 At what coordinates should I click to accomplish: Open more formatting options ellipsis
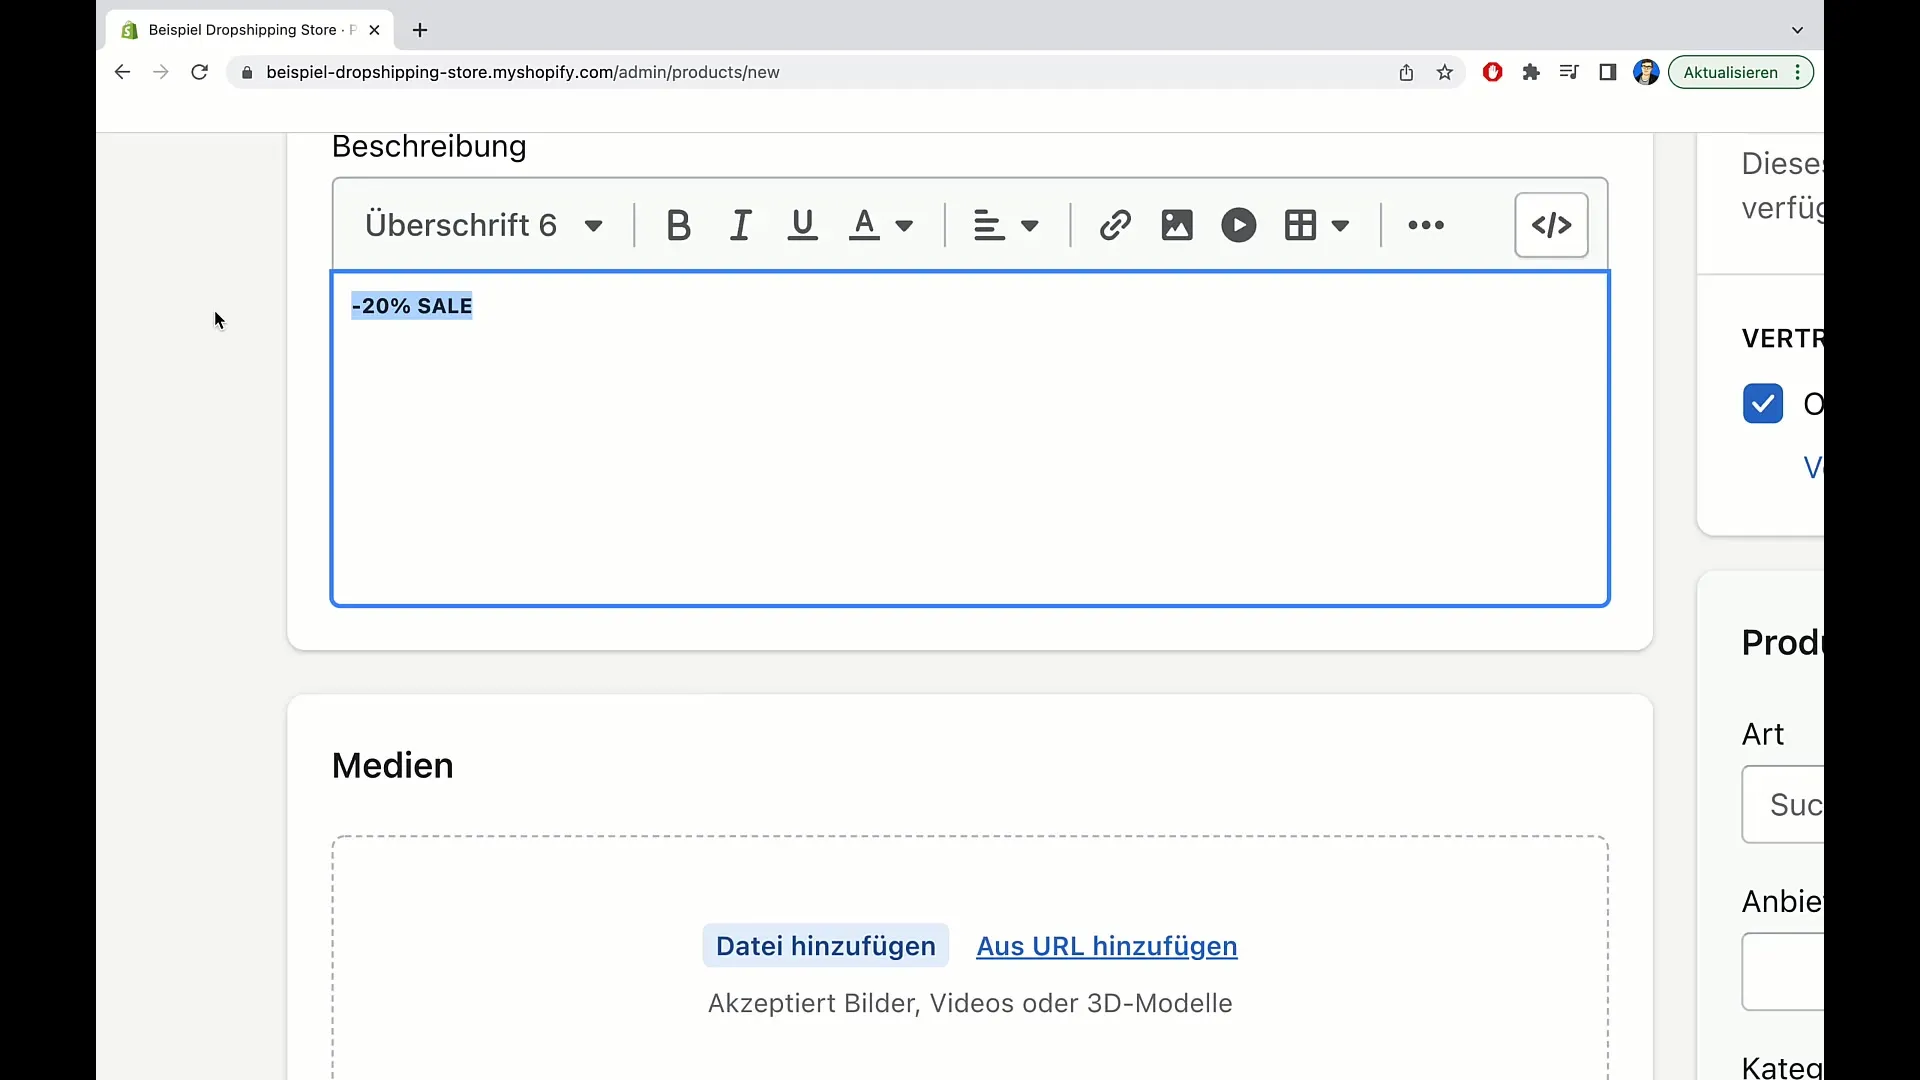pos(1426,225)
